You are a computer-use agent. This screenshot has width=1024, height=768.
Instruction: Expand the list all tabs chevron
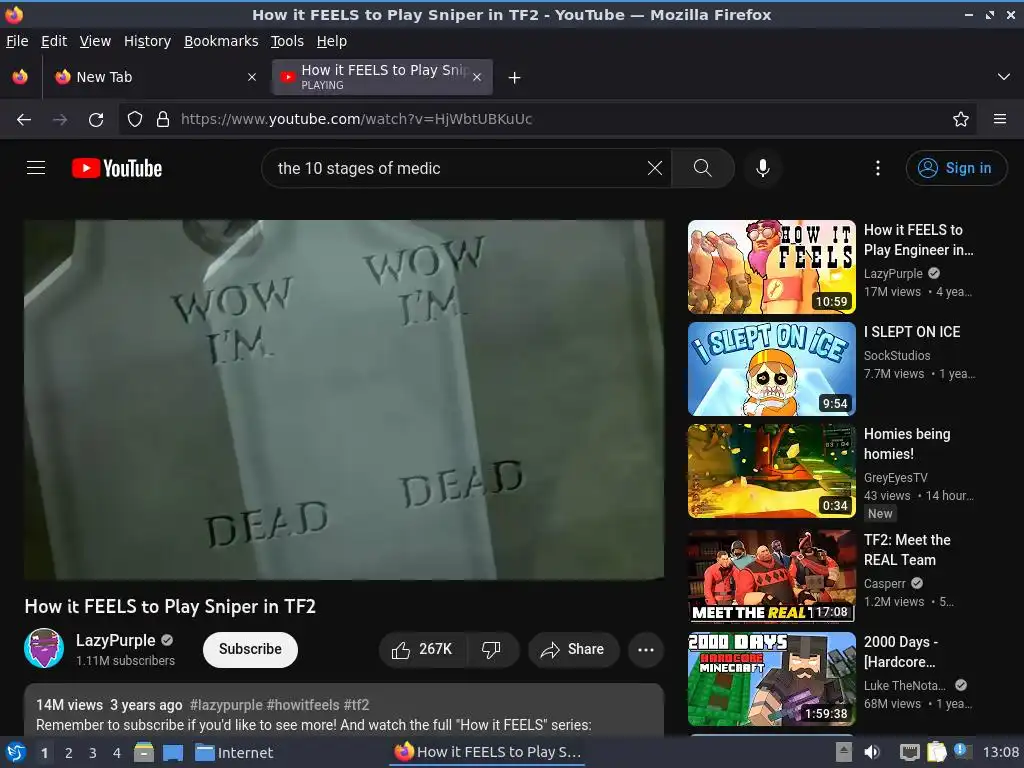click(x=1004, y=77)
